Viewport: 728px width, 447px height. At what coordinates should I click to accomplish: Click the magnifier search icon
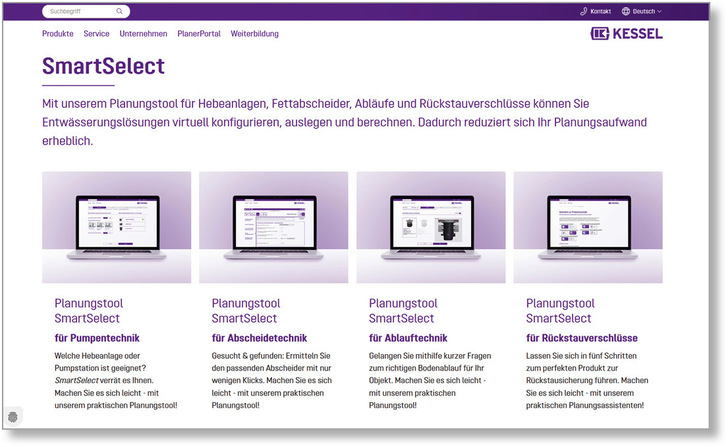pos(120,12)
